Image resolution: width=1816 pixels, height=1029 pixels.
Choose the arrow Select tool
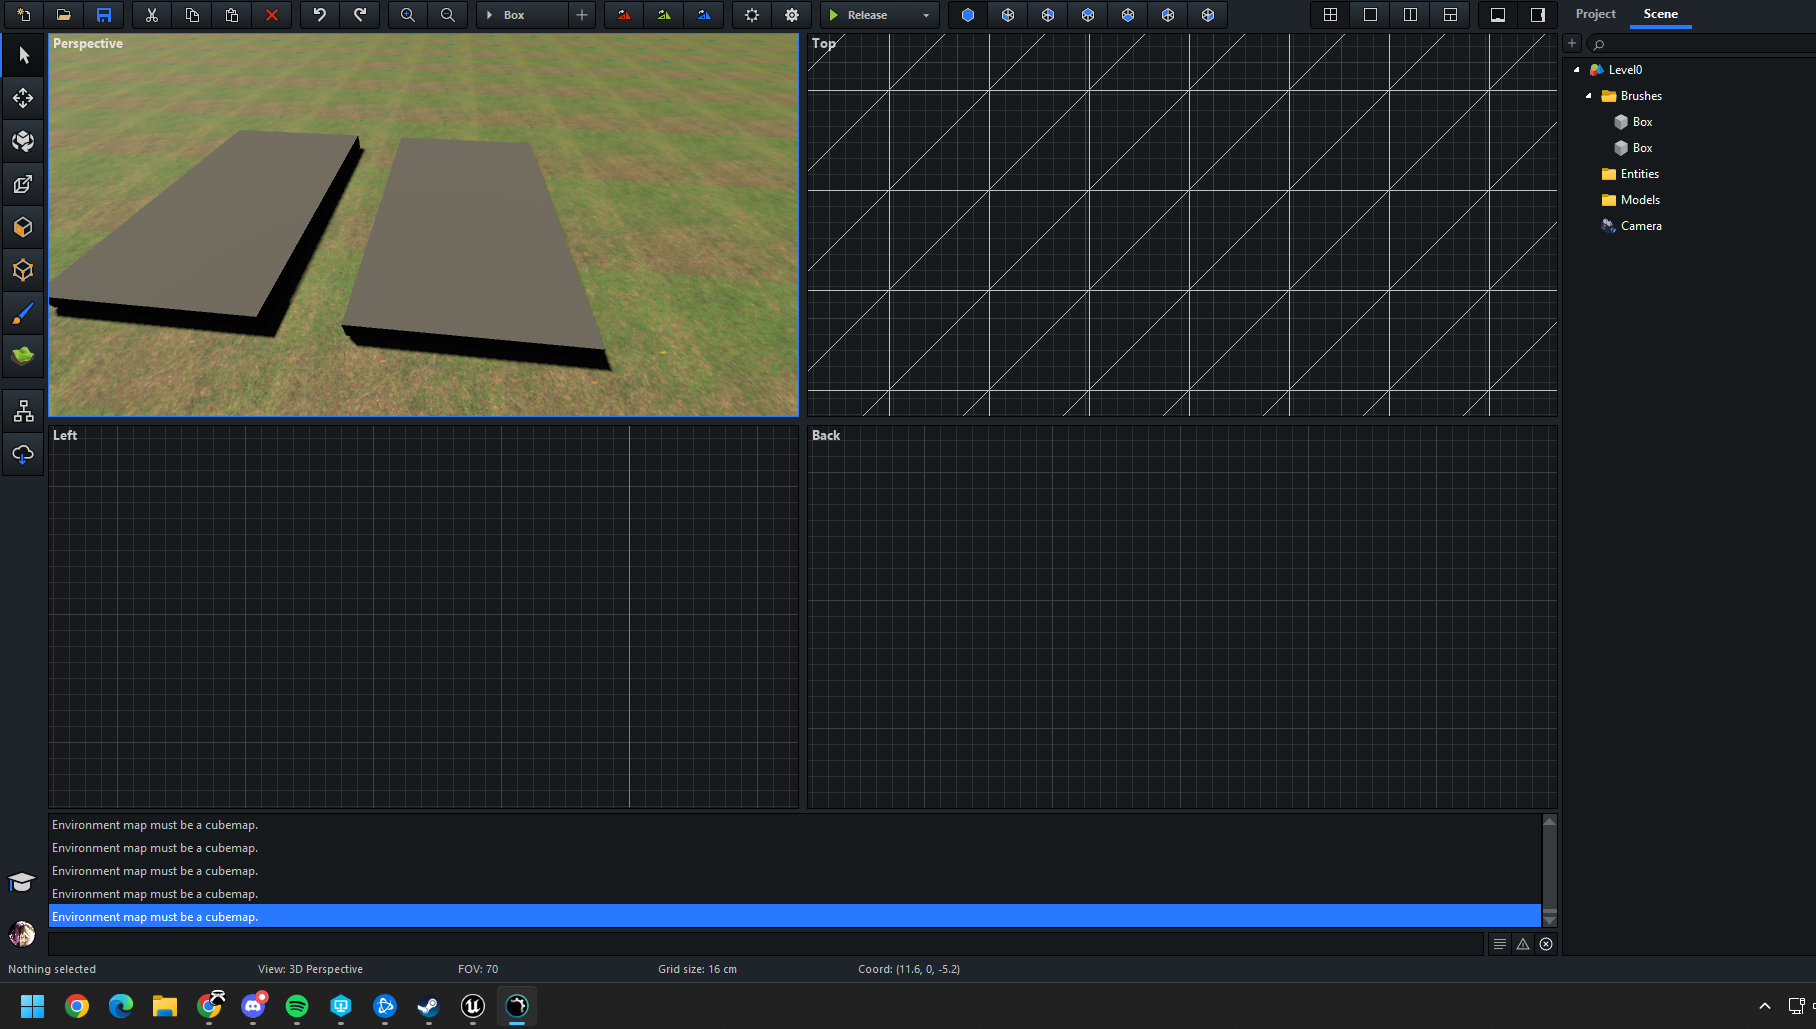point(23,55)
